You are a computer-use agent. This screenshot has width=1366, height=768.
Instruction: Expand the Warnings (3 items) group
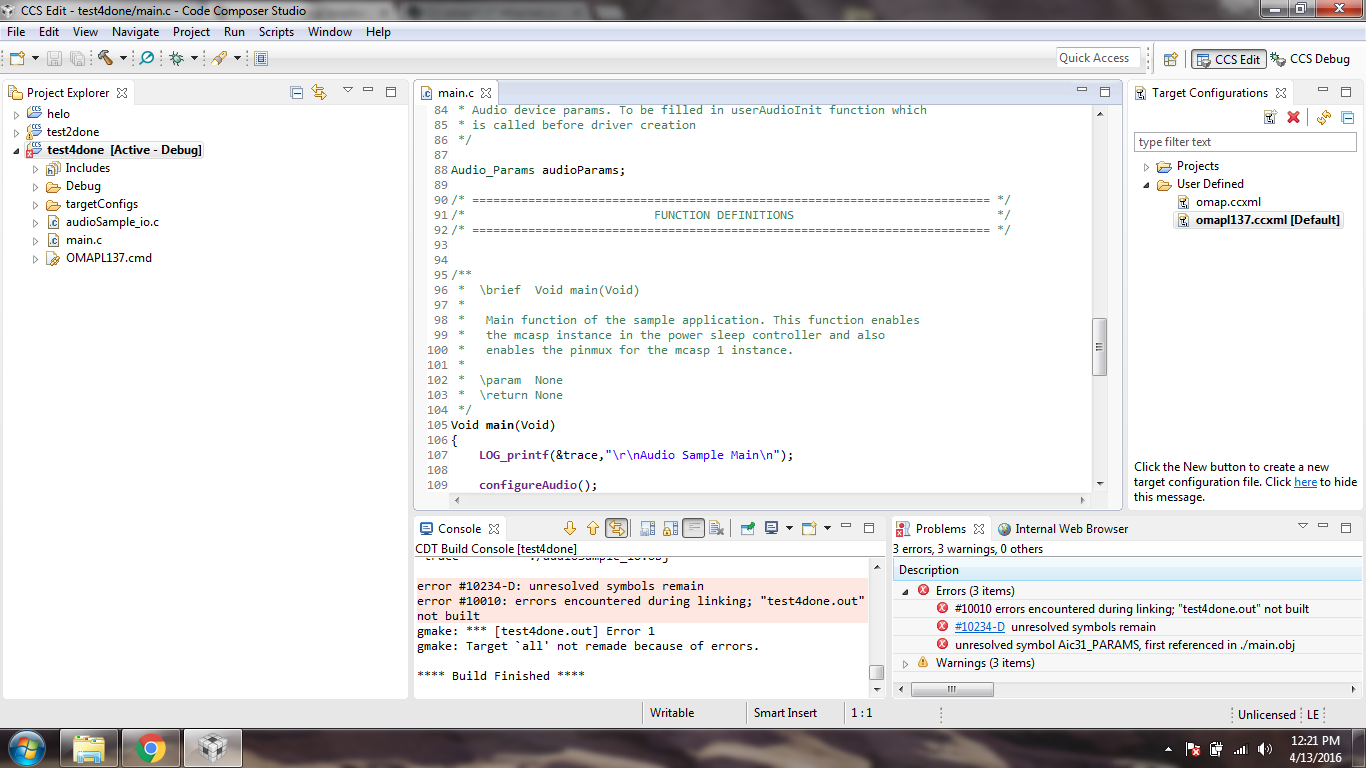click(906, 663)
